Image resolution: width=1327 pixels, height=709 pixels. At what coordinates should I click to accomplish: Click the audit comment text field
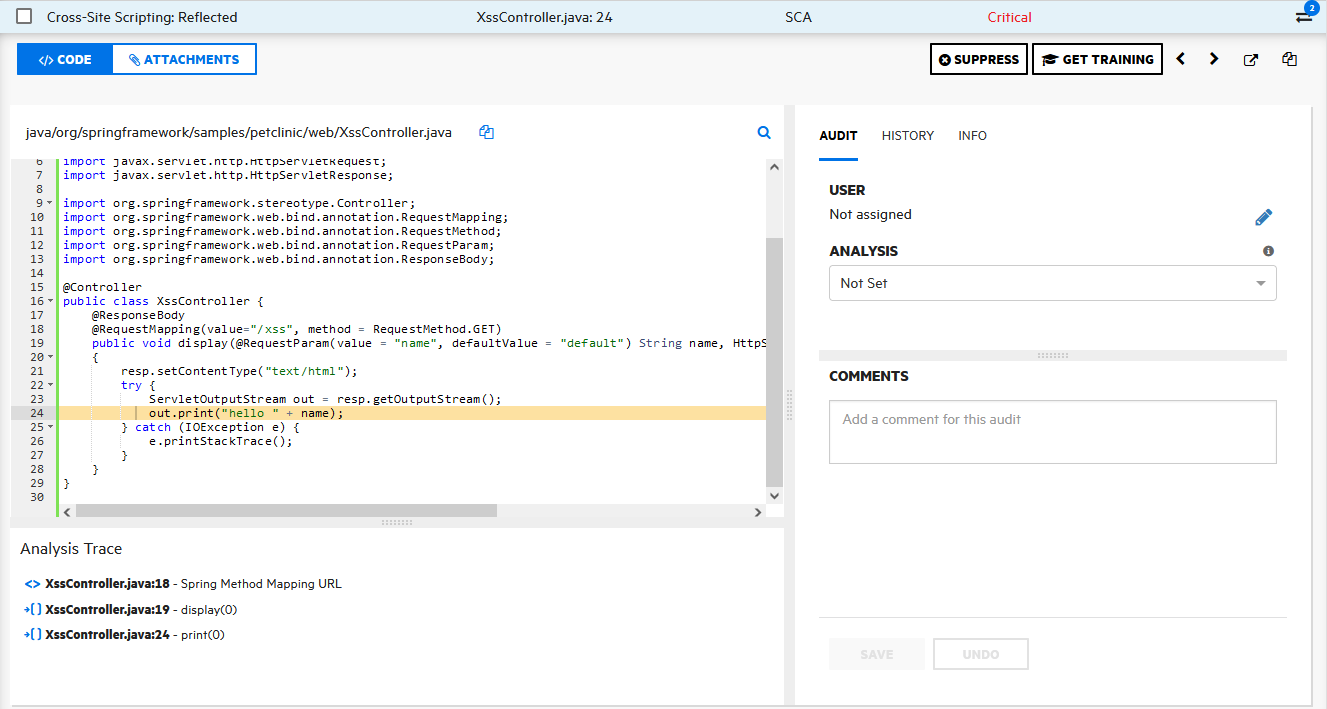point(1052,432)
